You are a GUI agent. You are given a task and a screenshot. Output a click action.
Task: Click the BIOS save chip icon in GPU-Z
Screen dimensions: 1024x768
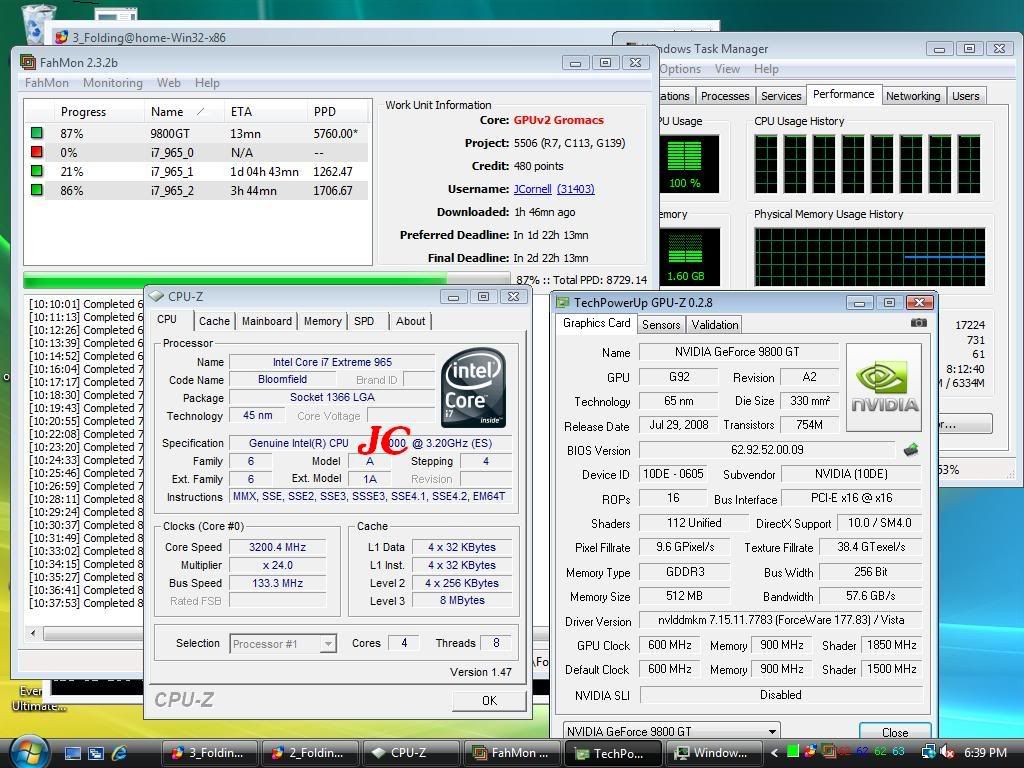[x=911, y=449]
